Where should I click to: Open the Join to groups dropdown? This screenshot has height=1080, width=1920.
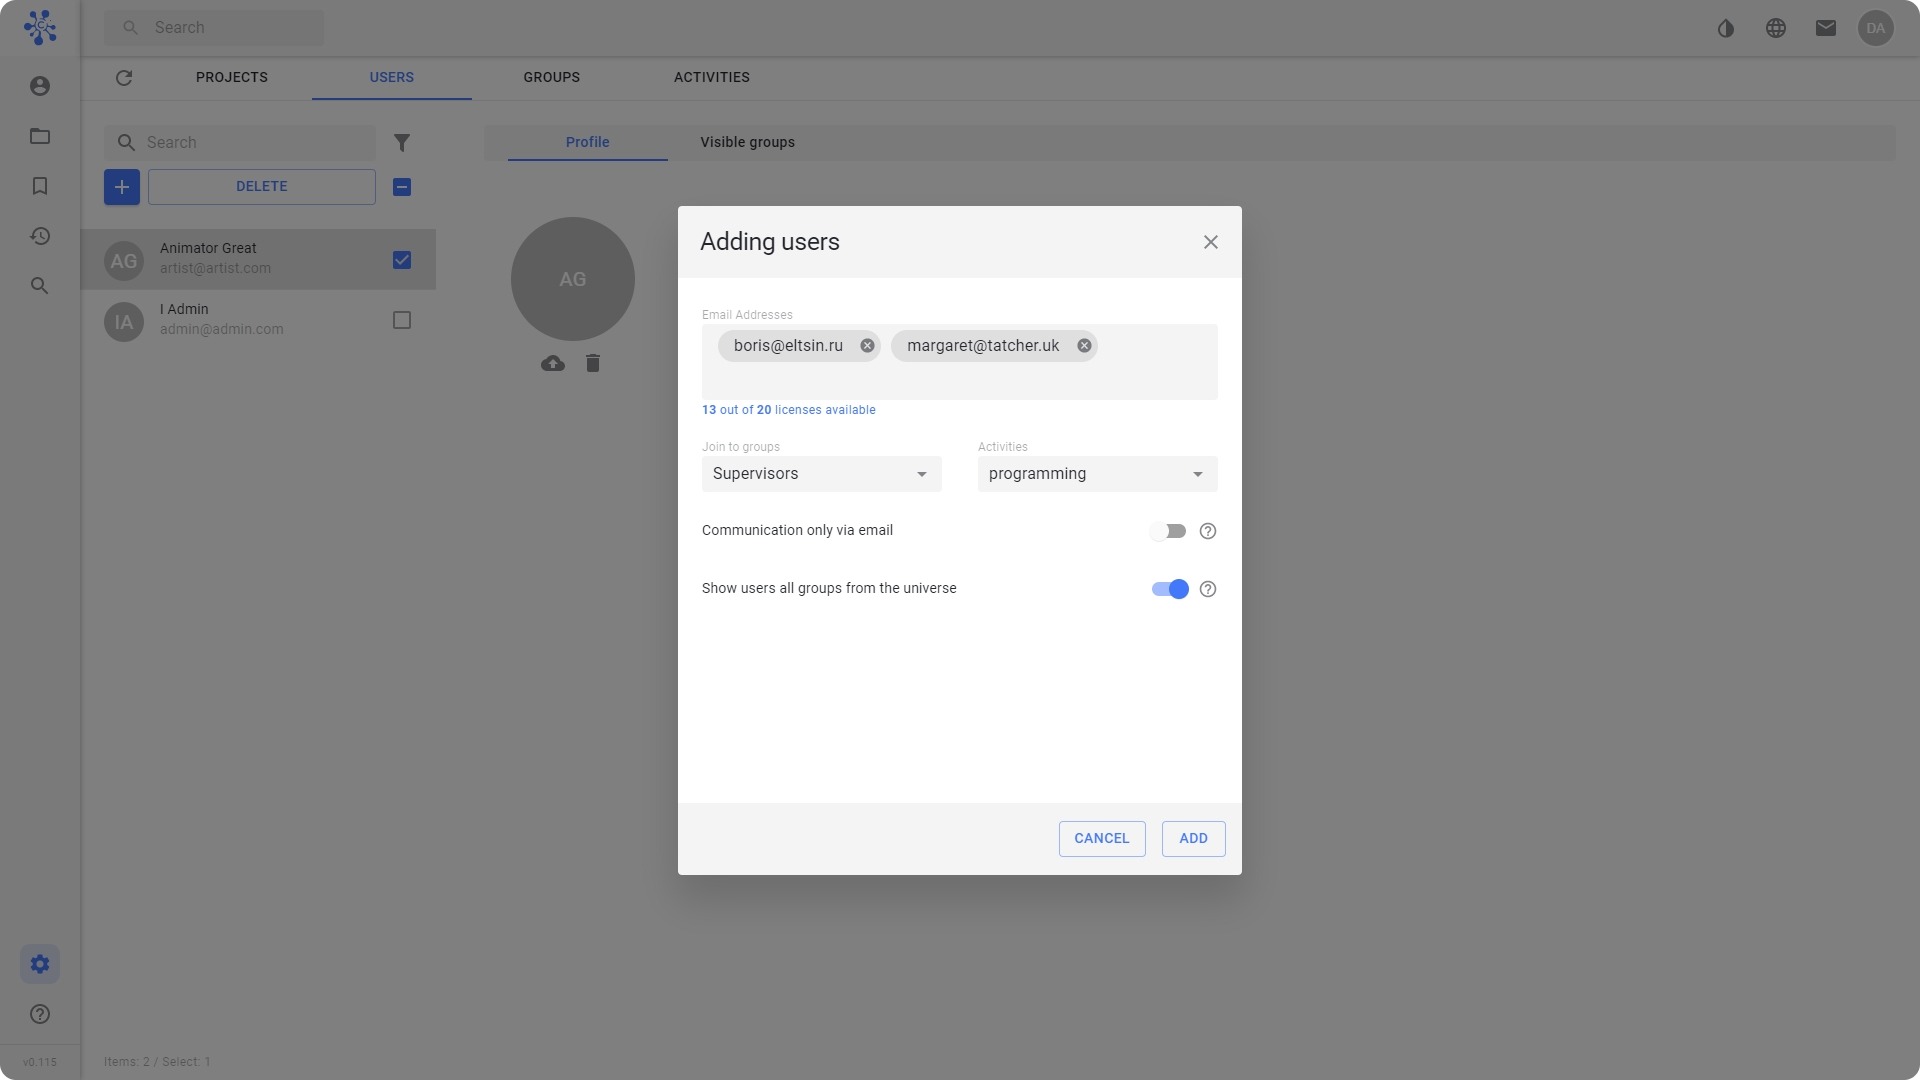pos(822,474)
